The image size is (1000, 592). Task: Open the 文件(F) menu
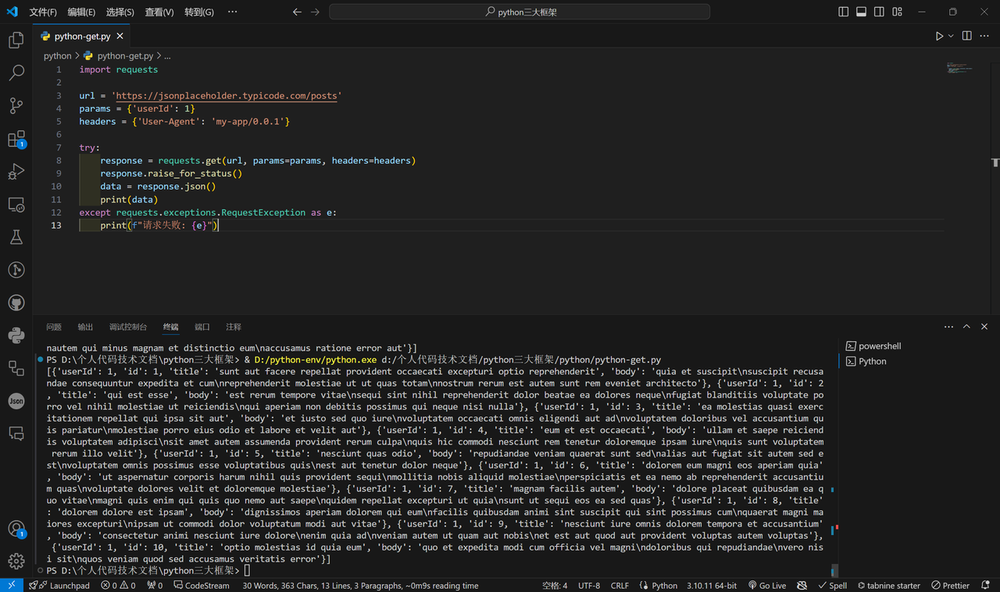(43, 12)
